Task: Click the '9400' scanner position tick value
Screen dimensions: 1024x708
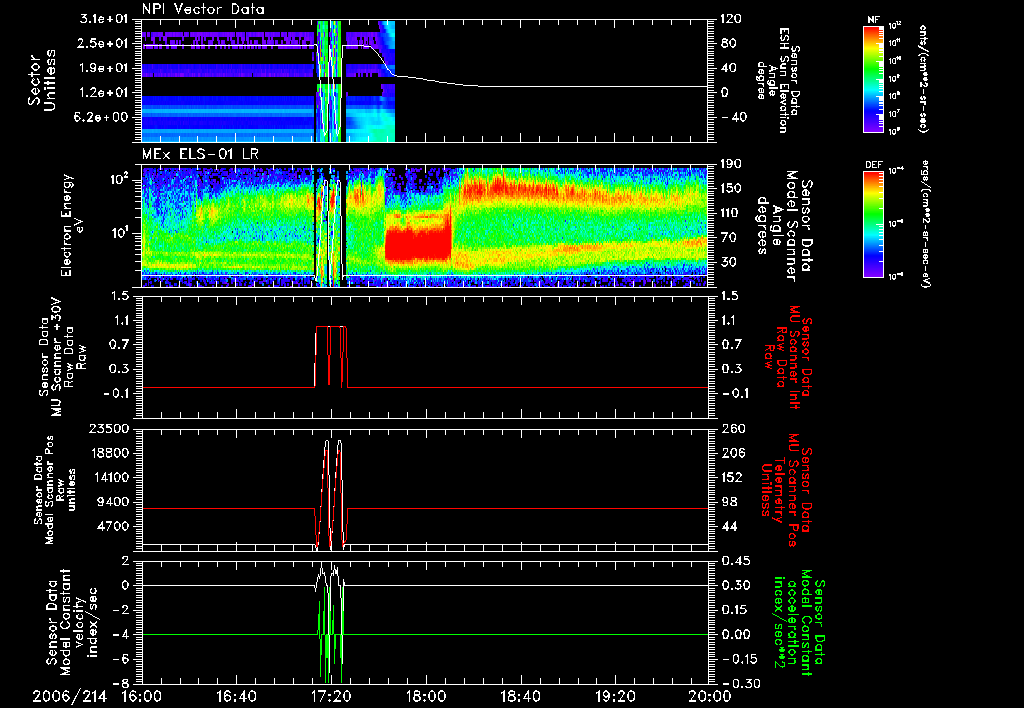Action: 114,502
